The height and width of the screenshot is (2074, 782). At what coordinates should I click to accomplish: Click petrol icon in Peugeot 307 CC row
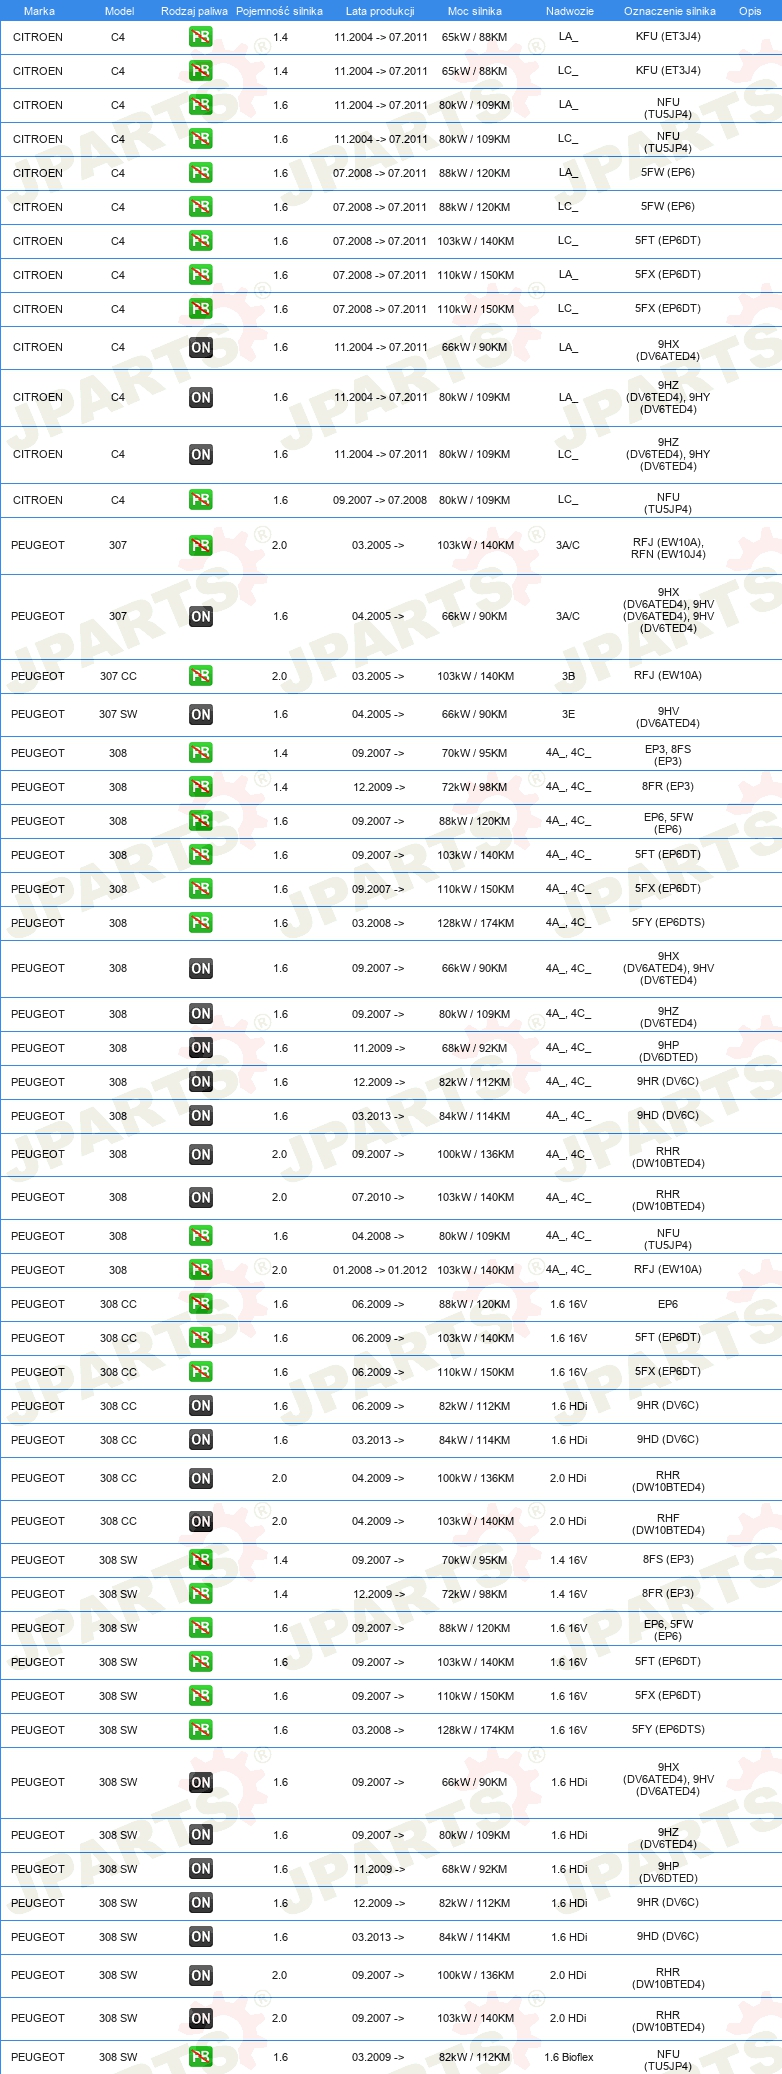coord(201,676)
